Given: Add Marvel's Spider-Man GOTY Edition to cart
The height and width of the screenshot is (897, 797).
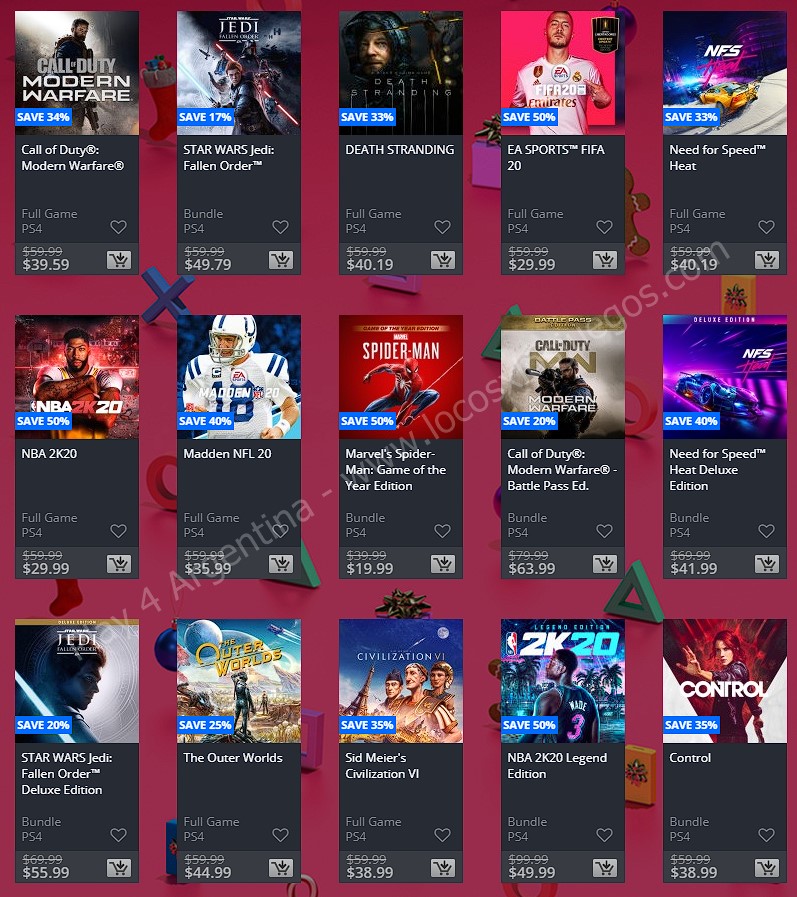Looking at the screenshot, I should point(443,564).
